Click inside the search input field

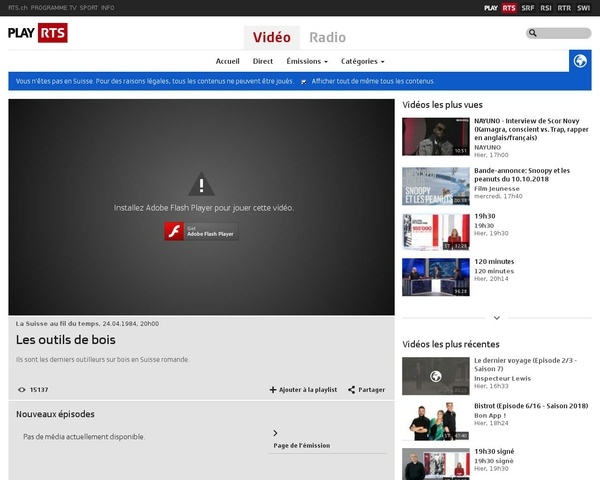(x=564, y=33)
